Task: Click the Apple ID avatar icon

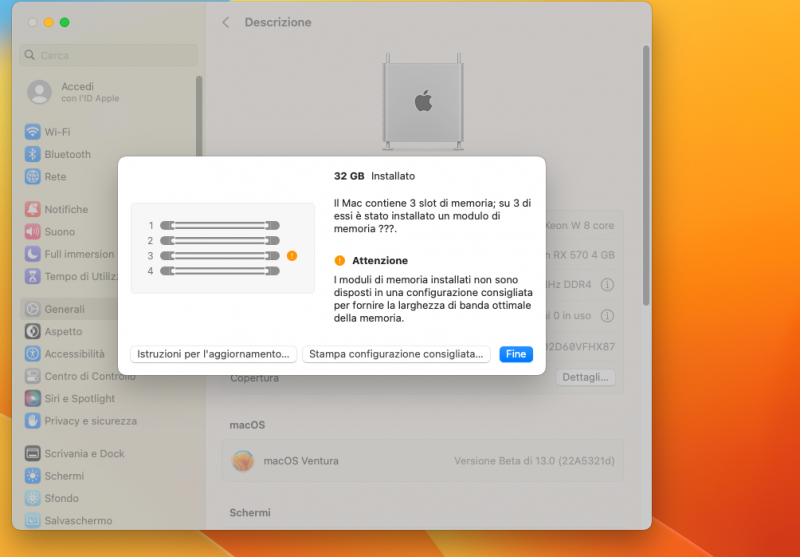Action: click(x=39, y=92)
